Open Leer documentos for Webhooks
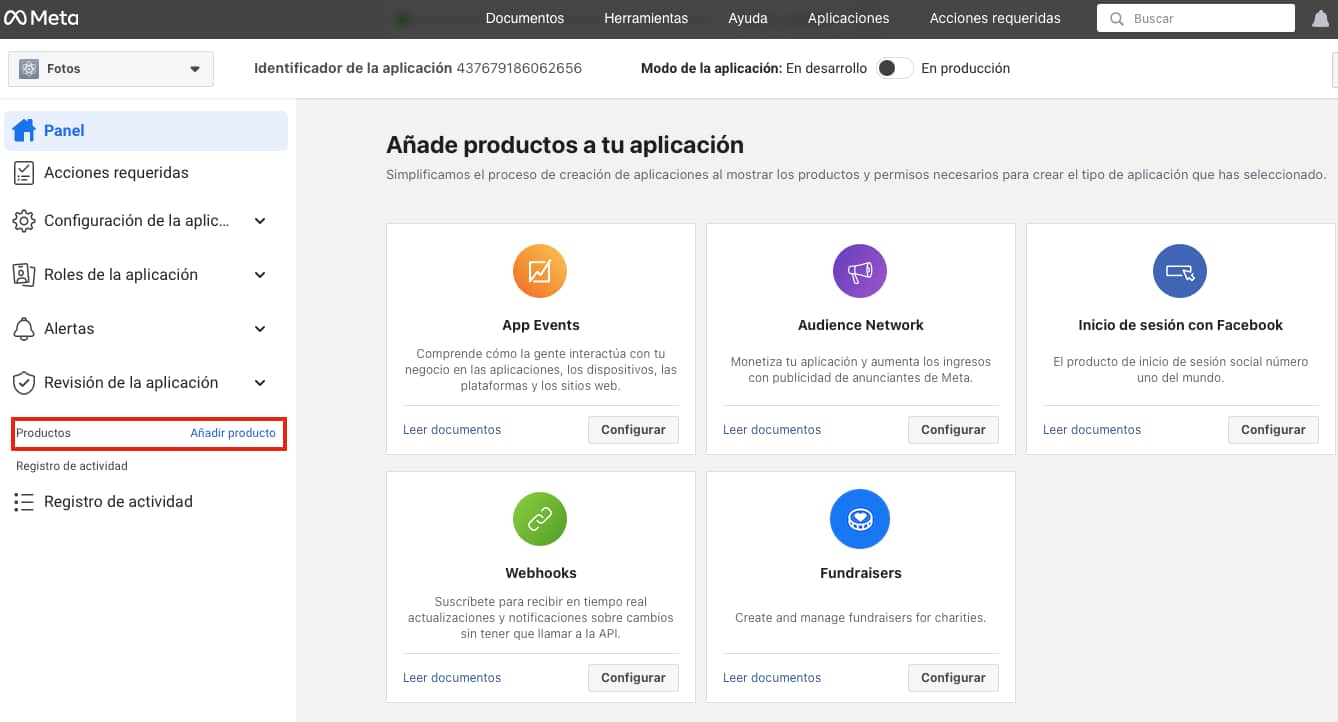This screenshot has height=722, width=1338. click(x=452, y=678)
